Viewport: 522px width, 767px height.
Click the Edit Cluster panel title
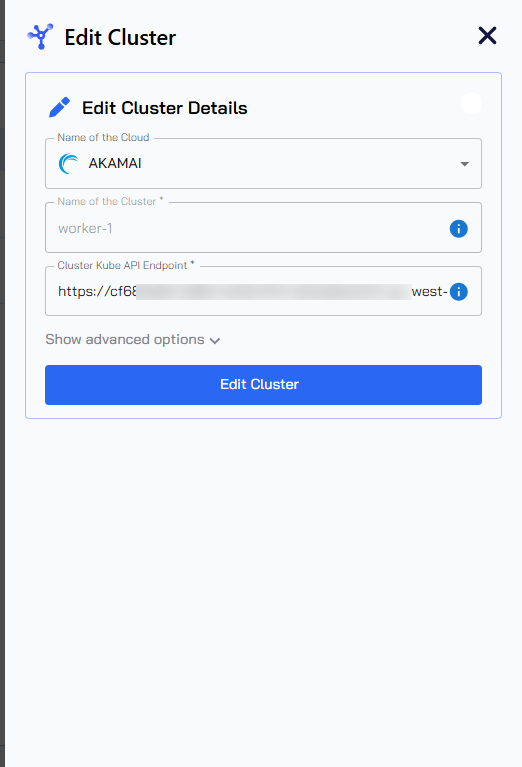[x=120, y=38]
